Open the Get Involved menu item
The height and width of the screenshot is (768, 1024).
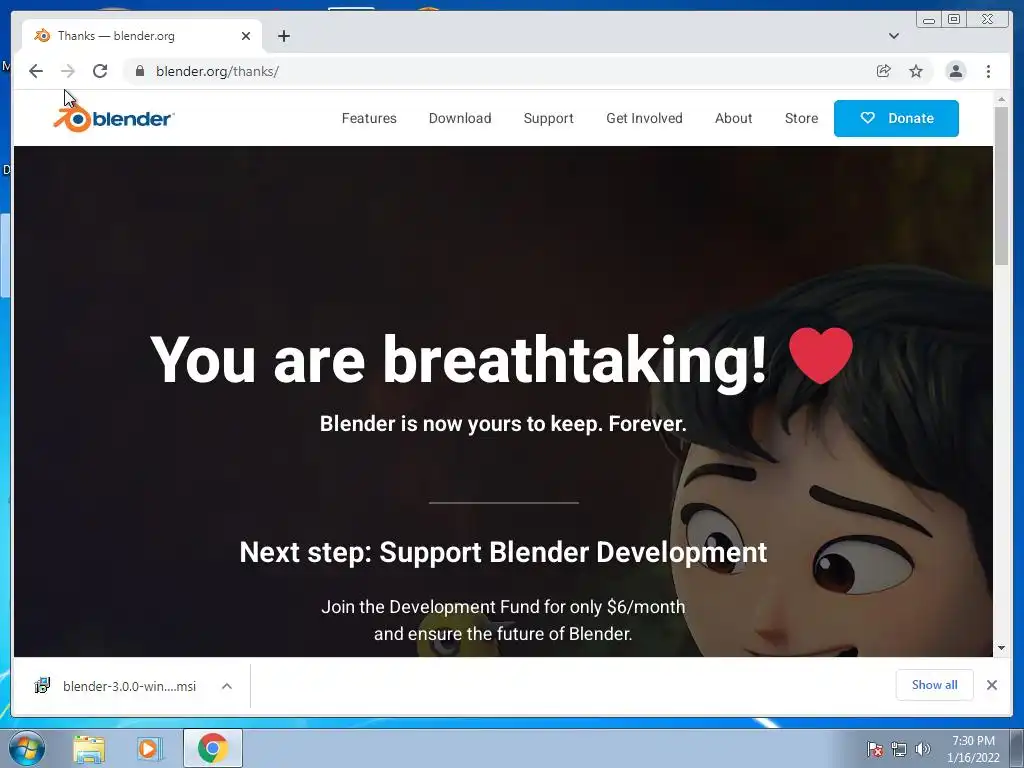click(644, 118)
